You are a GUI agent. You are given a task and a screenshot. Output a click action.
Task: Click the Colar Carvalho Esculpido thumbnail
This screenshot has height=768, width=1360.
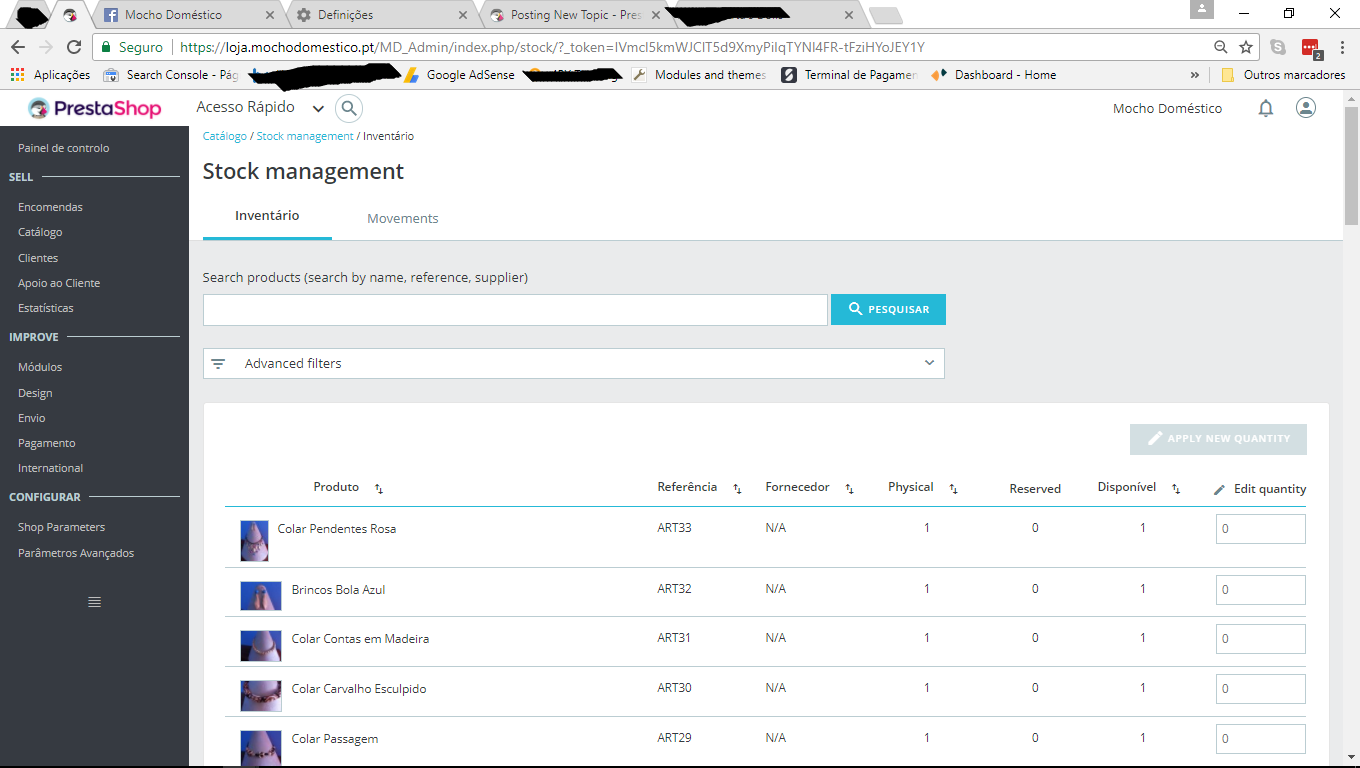point(261,696)
